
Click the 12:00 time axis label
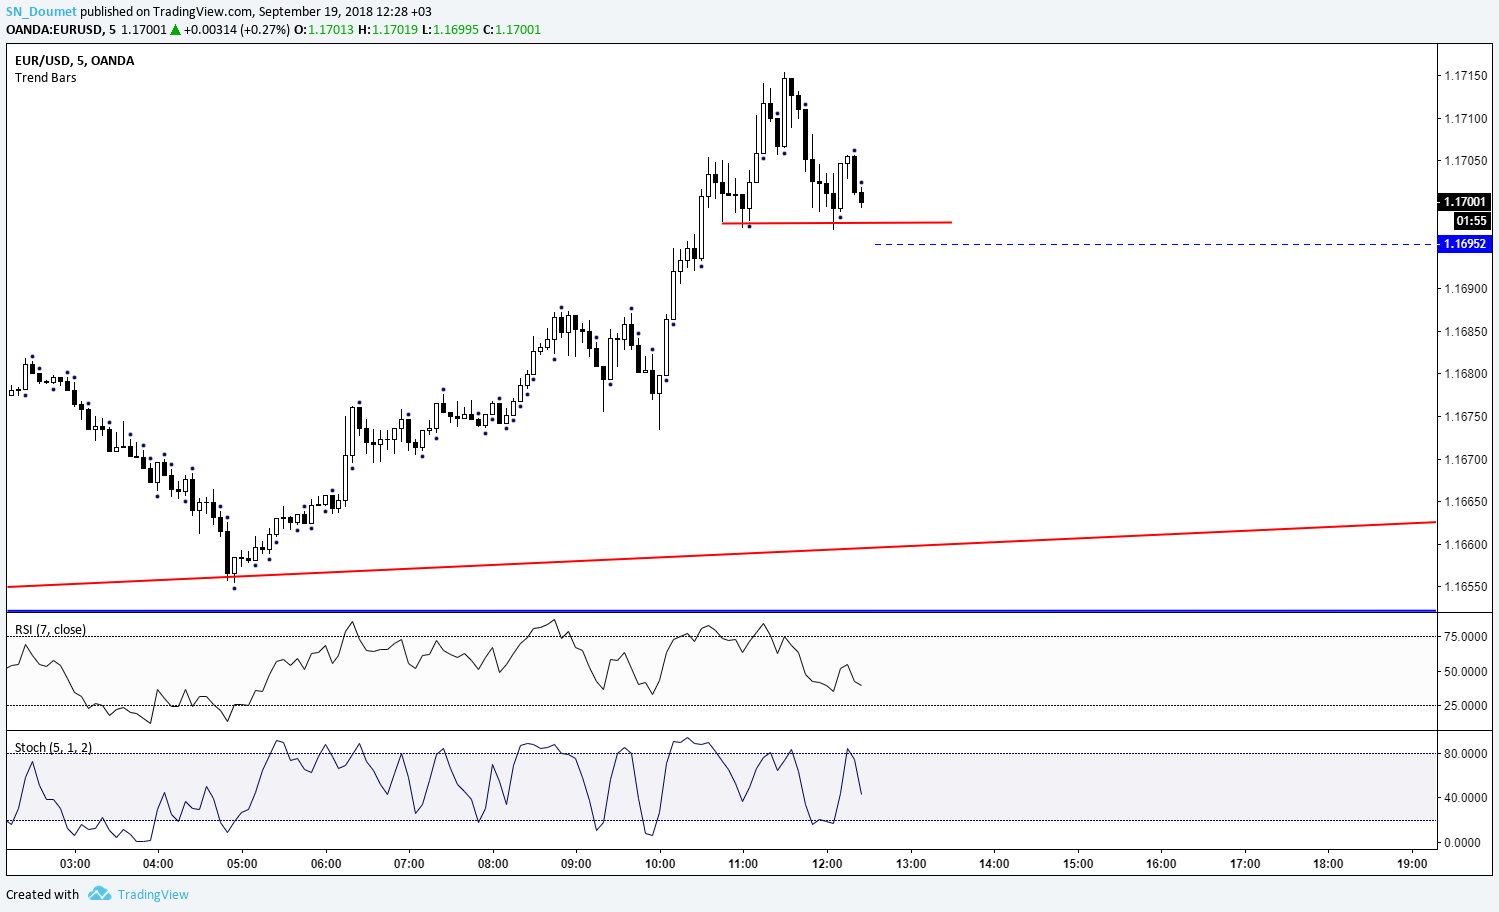(827, 863)
